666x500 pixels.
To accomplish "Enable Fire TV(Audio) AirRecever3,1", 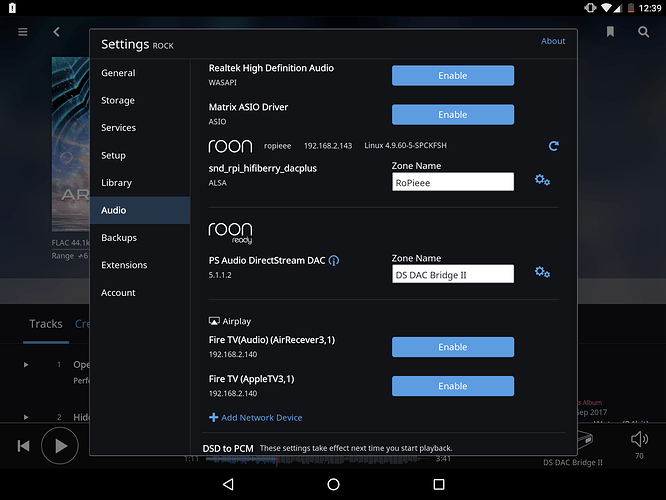I will click(453, 347).
